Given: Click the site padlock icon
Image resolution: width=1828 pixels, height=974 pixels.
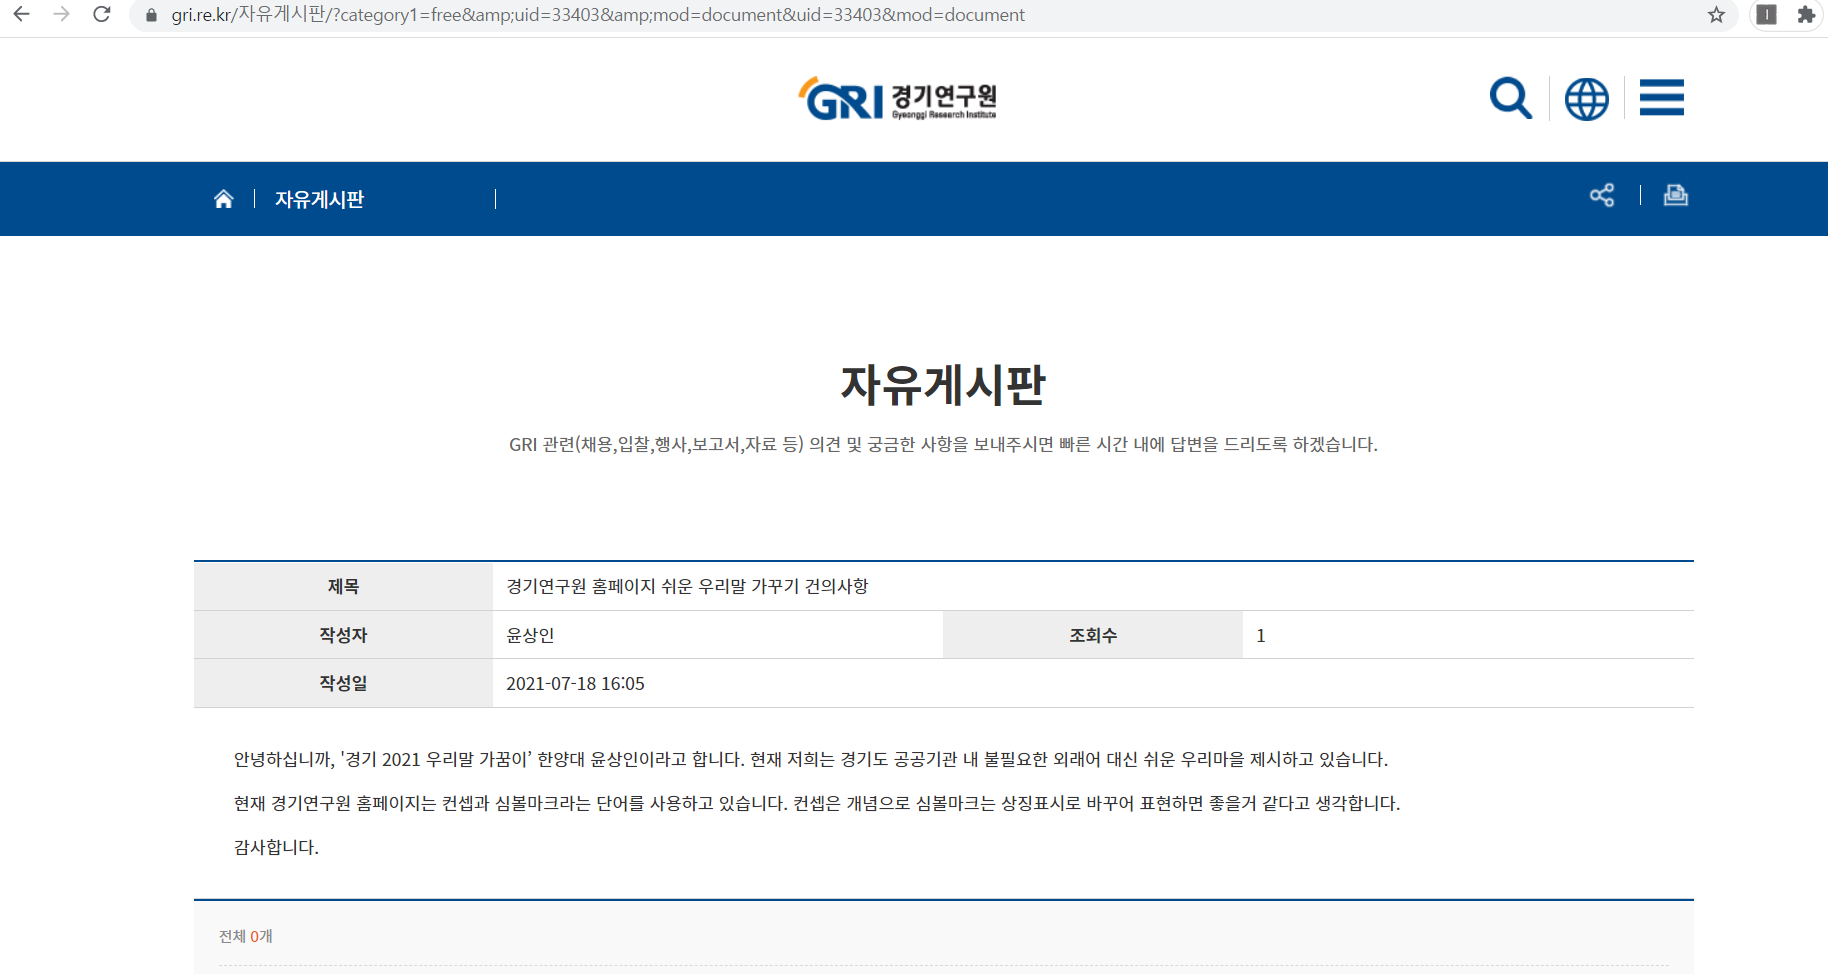Looking at the screenshot, I should click(x=152, y=15).
